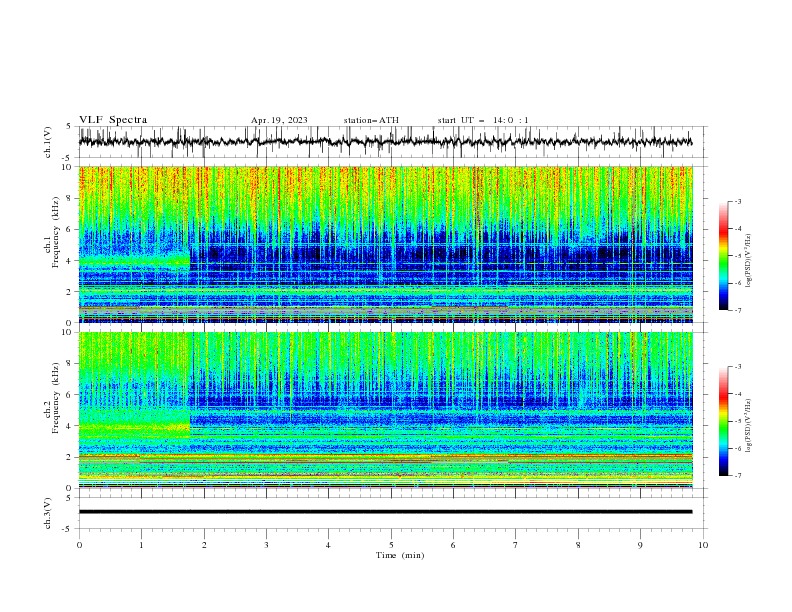Click the ch.2 spectrogram panel
This screenshot has height=612, width=792.
click(x=385, y=410)
